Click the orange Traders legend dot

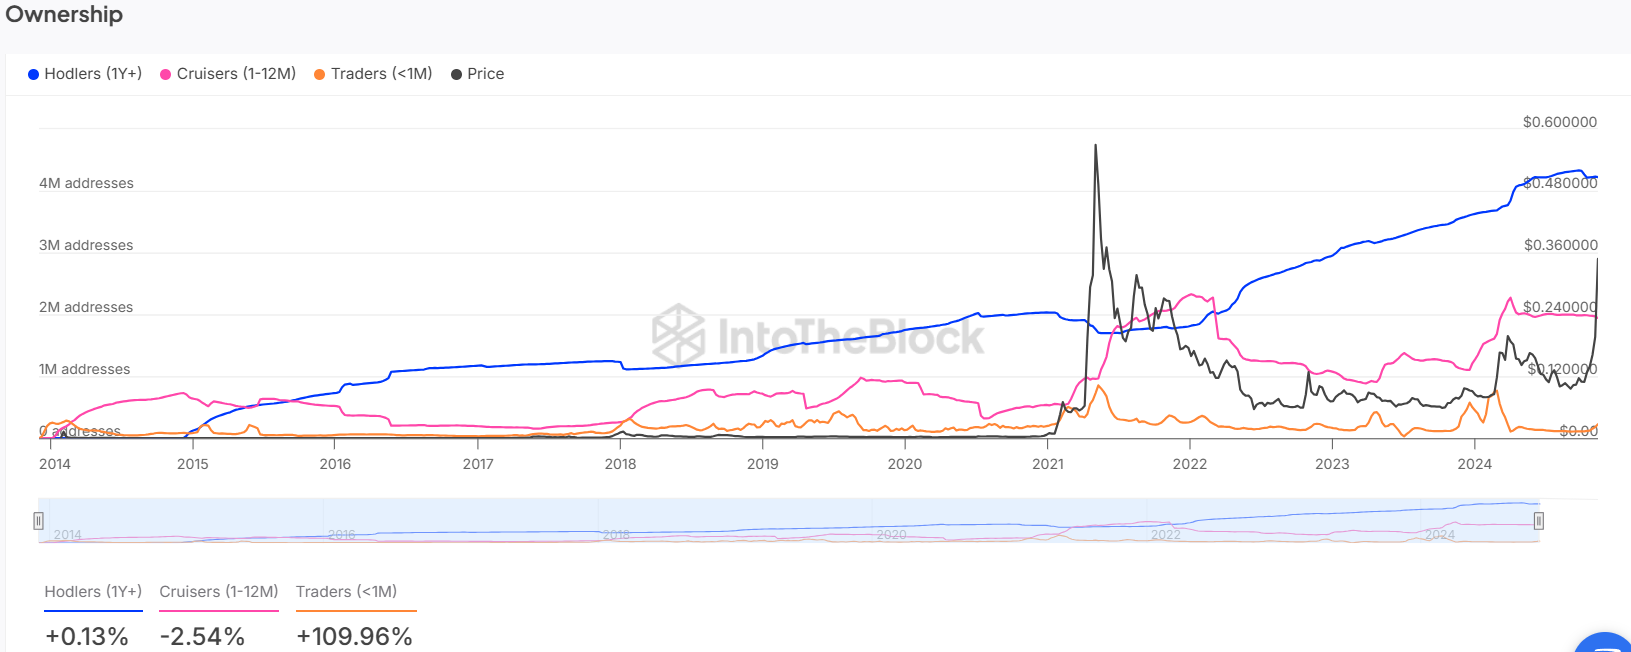tap(320, 74)
